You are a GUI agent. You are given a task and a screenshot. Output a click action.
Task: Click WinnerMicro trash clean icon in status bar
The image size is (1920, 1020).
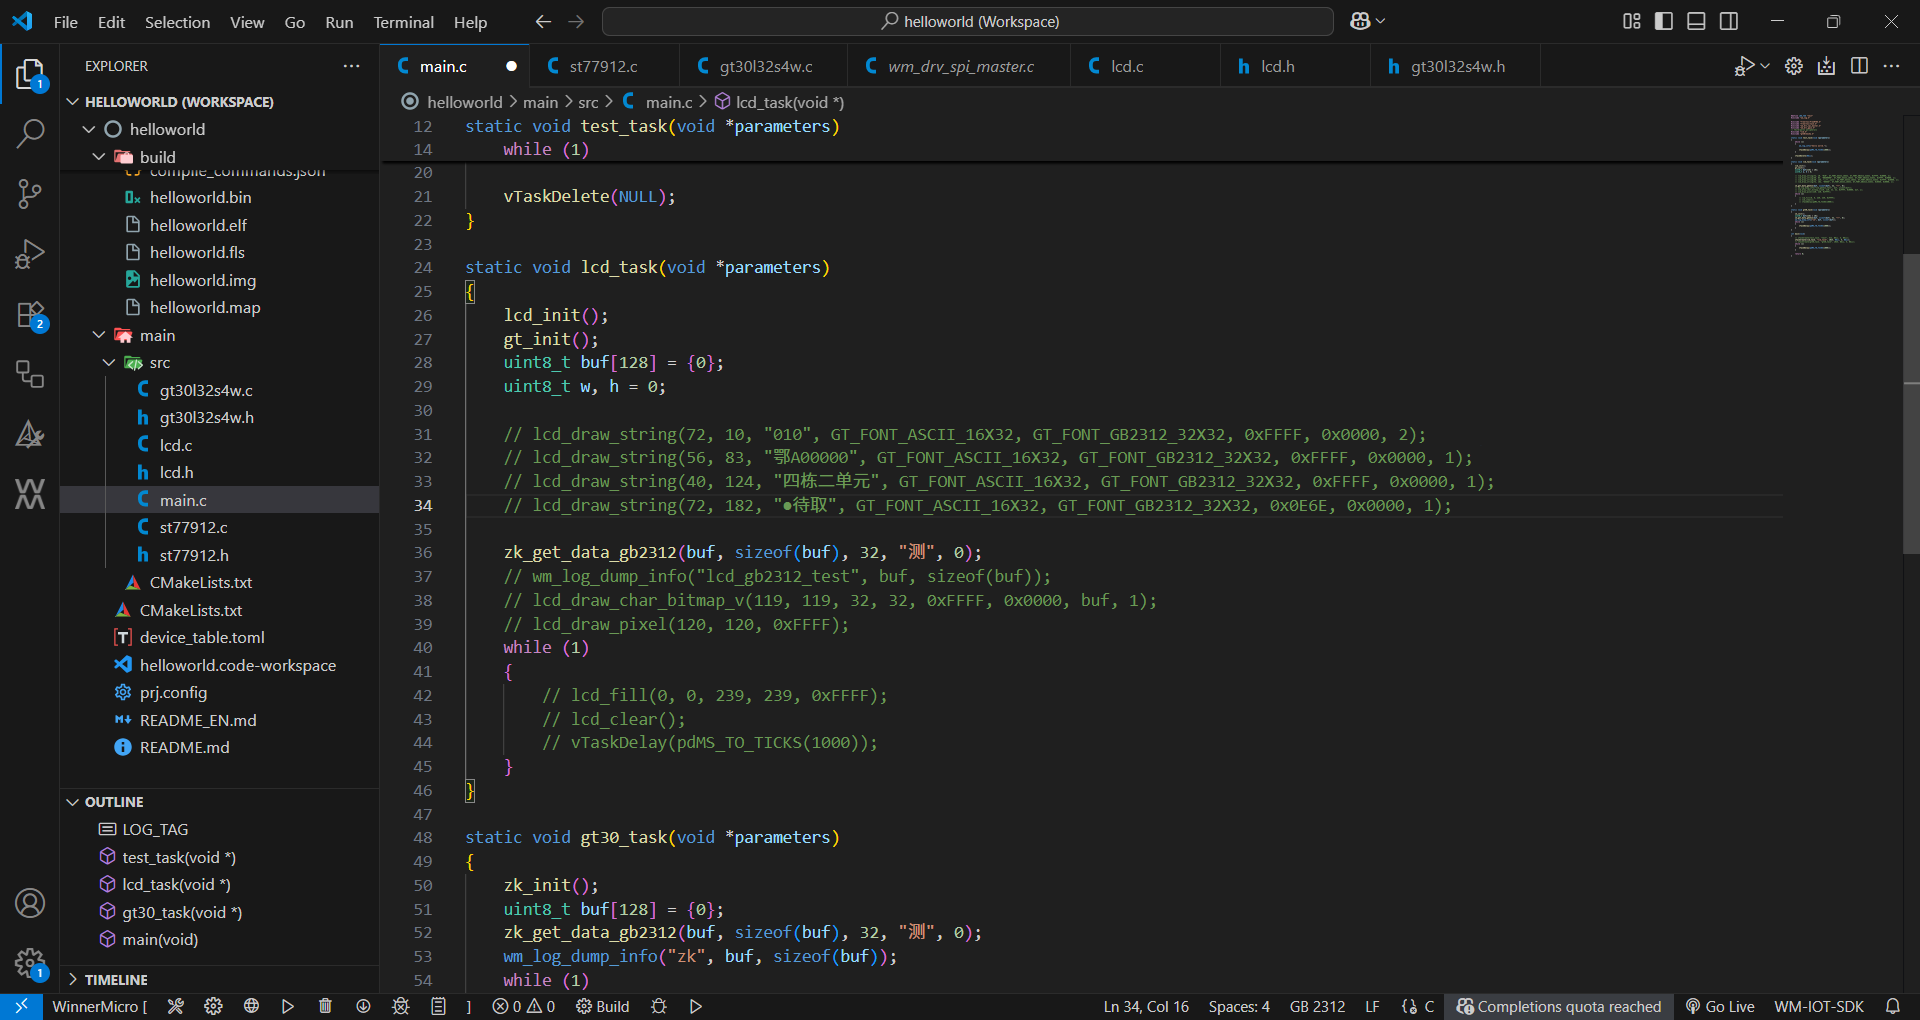[x=325, y=1006]
